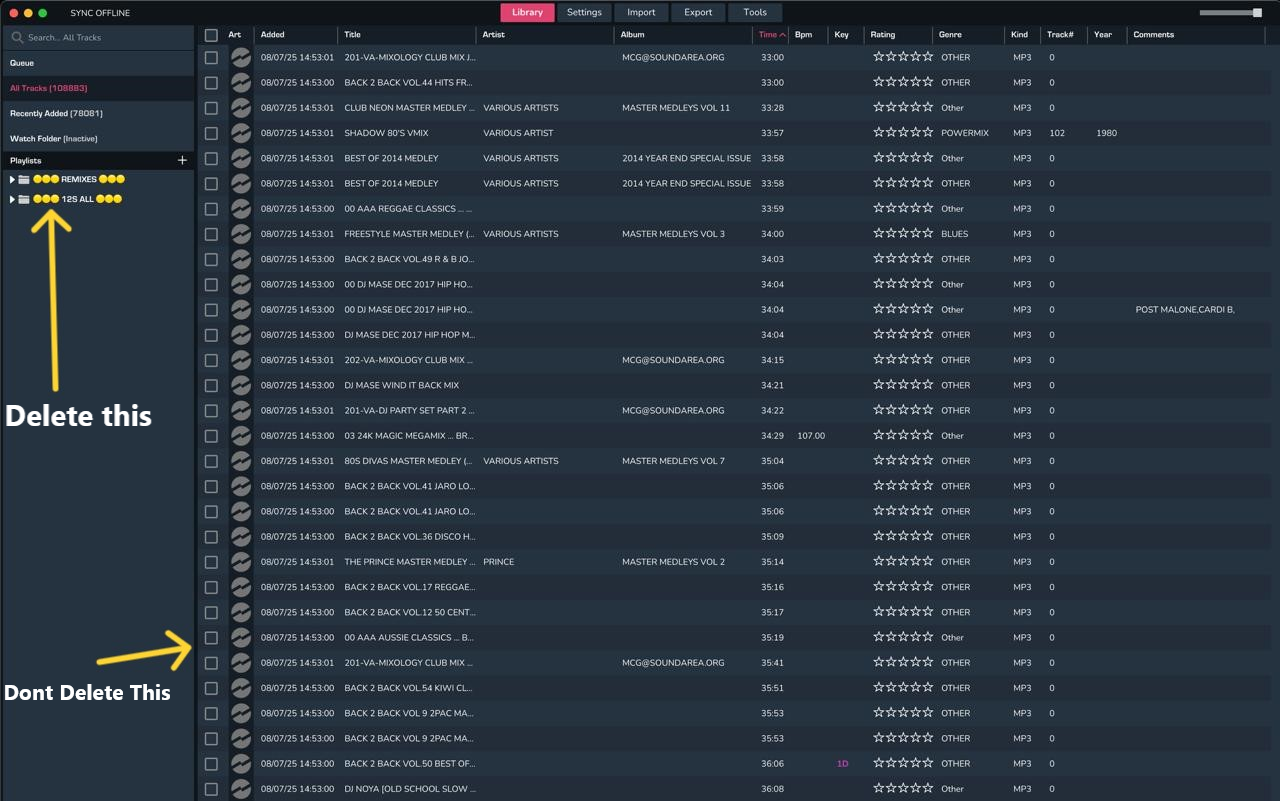Expand the 12S ALL playlist folder

(x=12, y=199)
